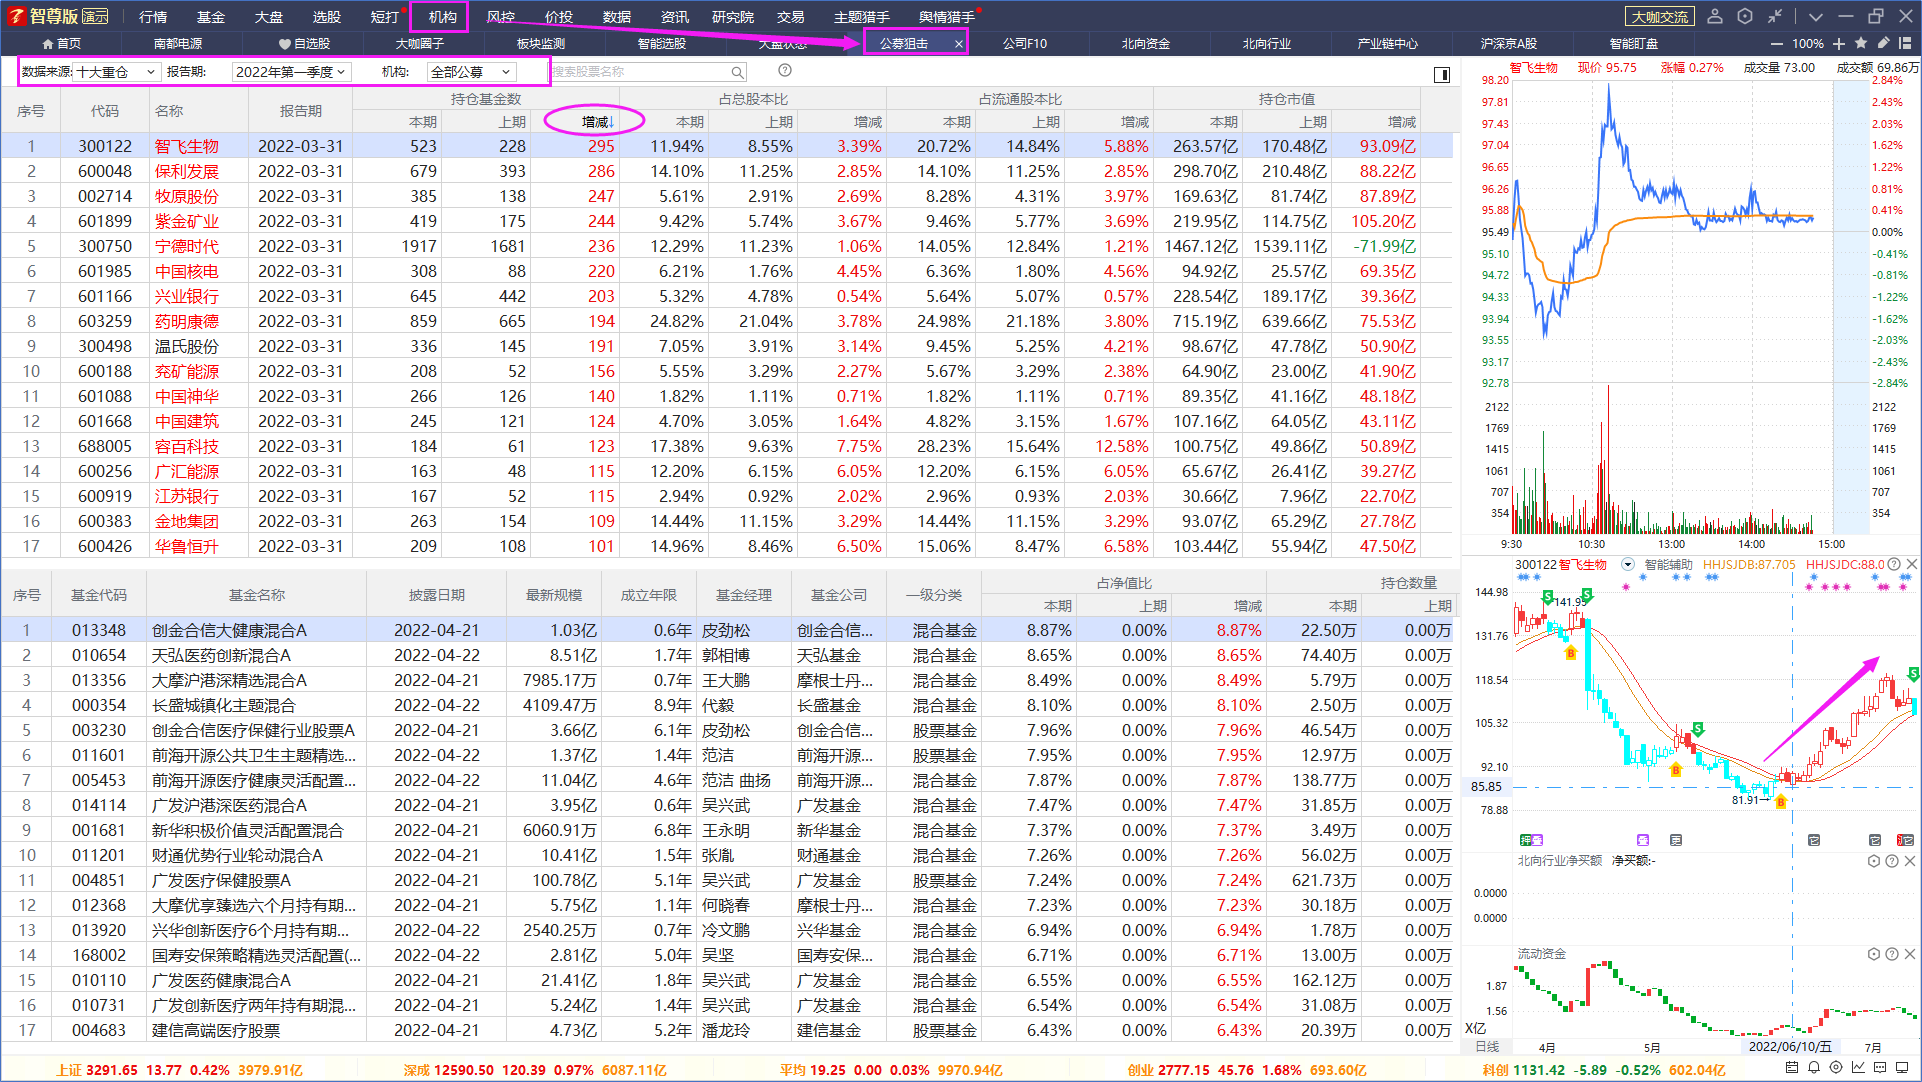This screenshot has height=1082, width=1922.
Task: Open the 机构 全部公募 dropdown
Action: pos(472,72)
